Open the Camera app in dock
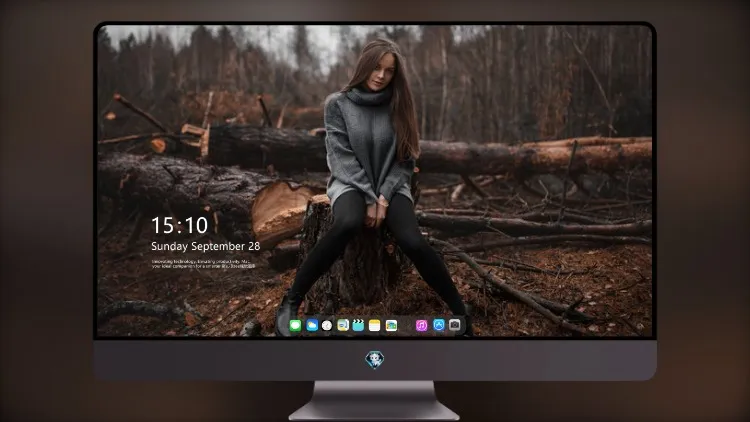 [x=455, y=325]
